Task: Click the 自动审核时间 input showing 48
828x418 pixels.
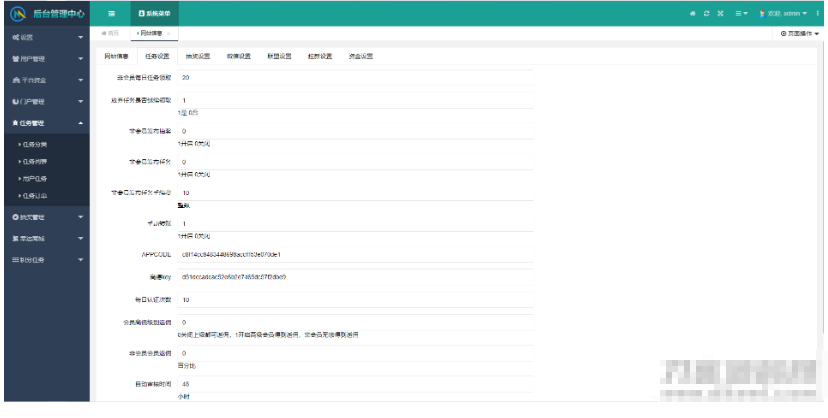Action: (355, 384)
